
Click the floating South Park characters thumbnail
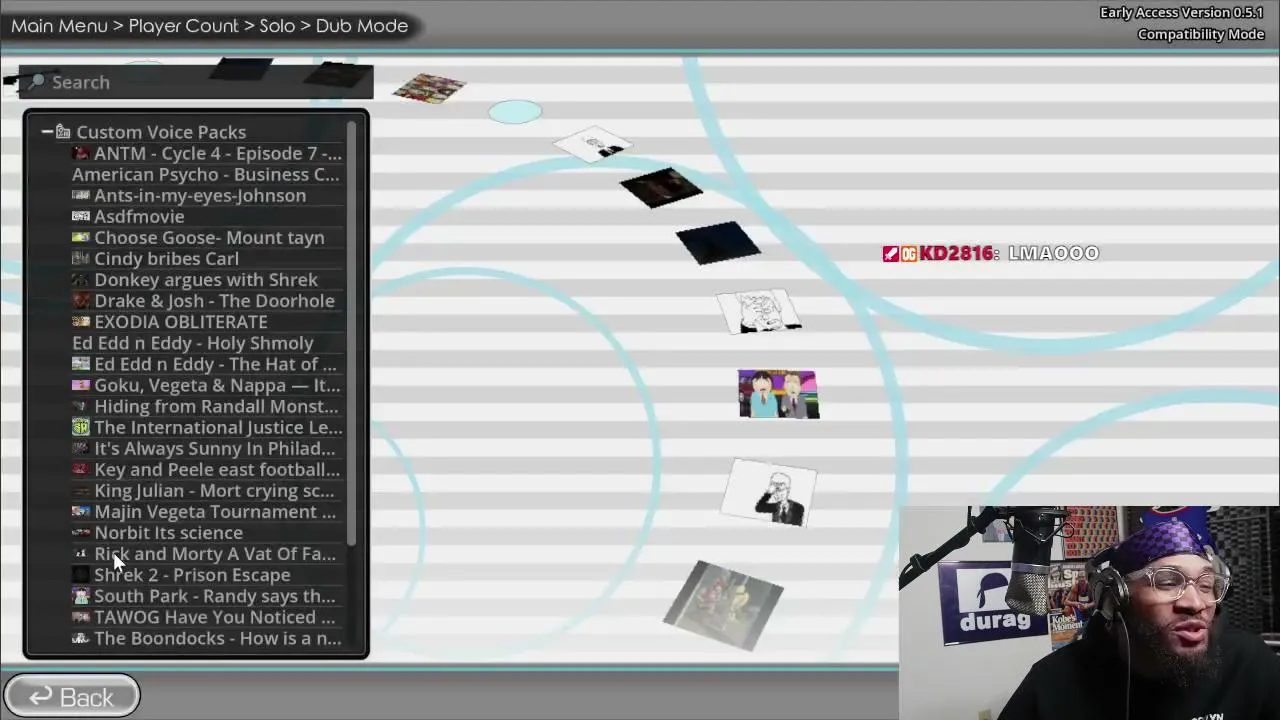tap(778, 393)
